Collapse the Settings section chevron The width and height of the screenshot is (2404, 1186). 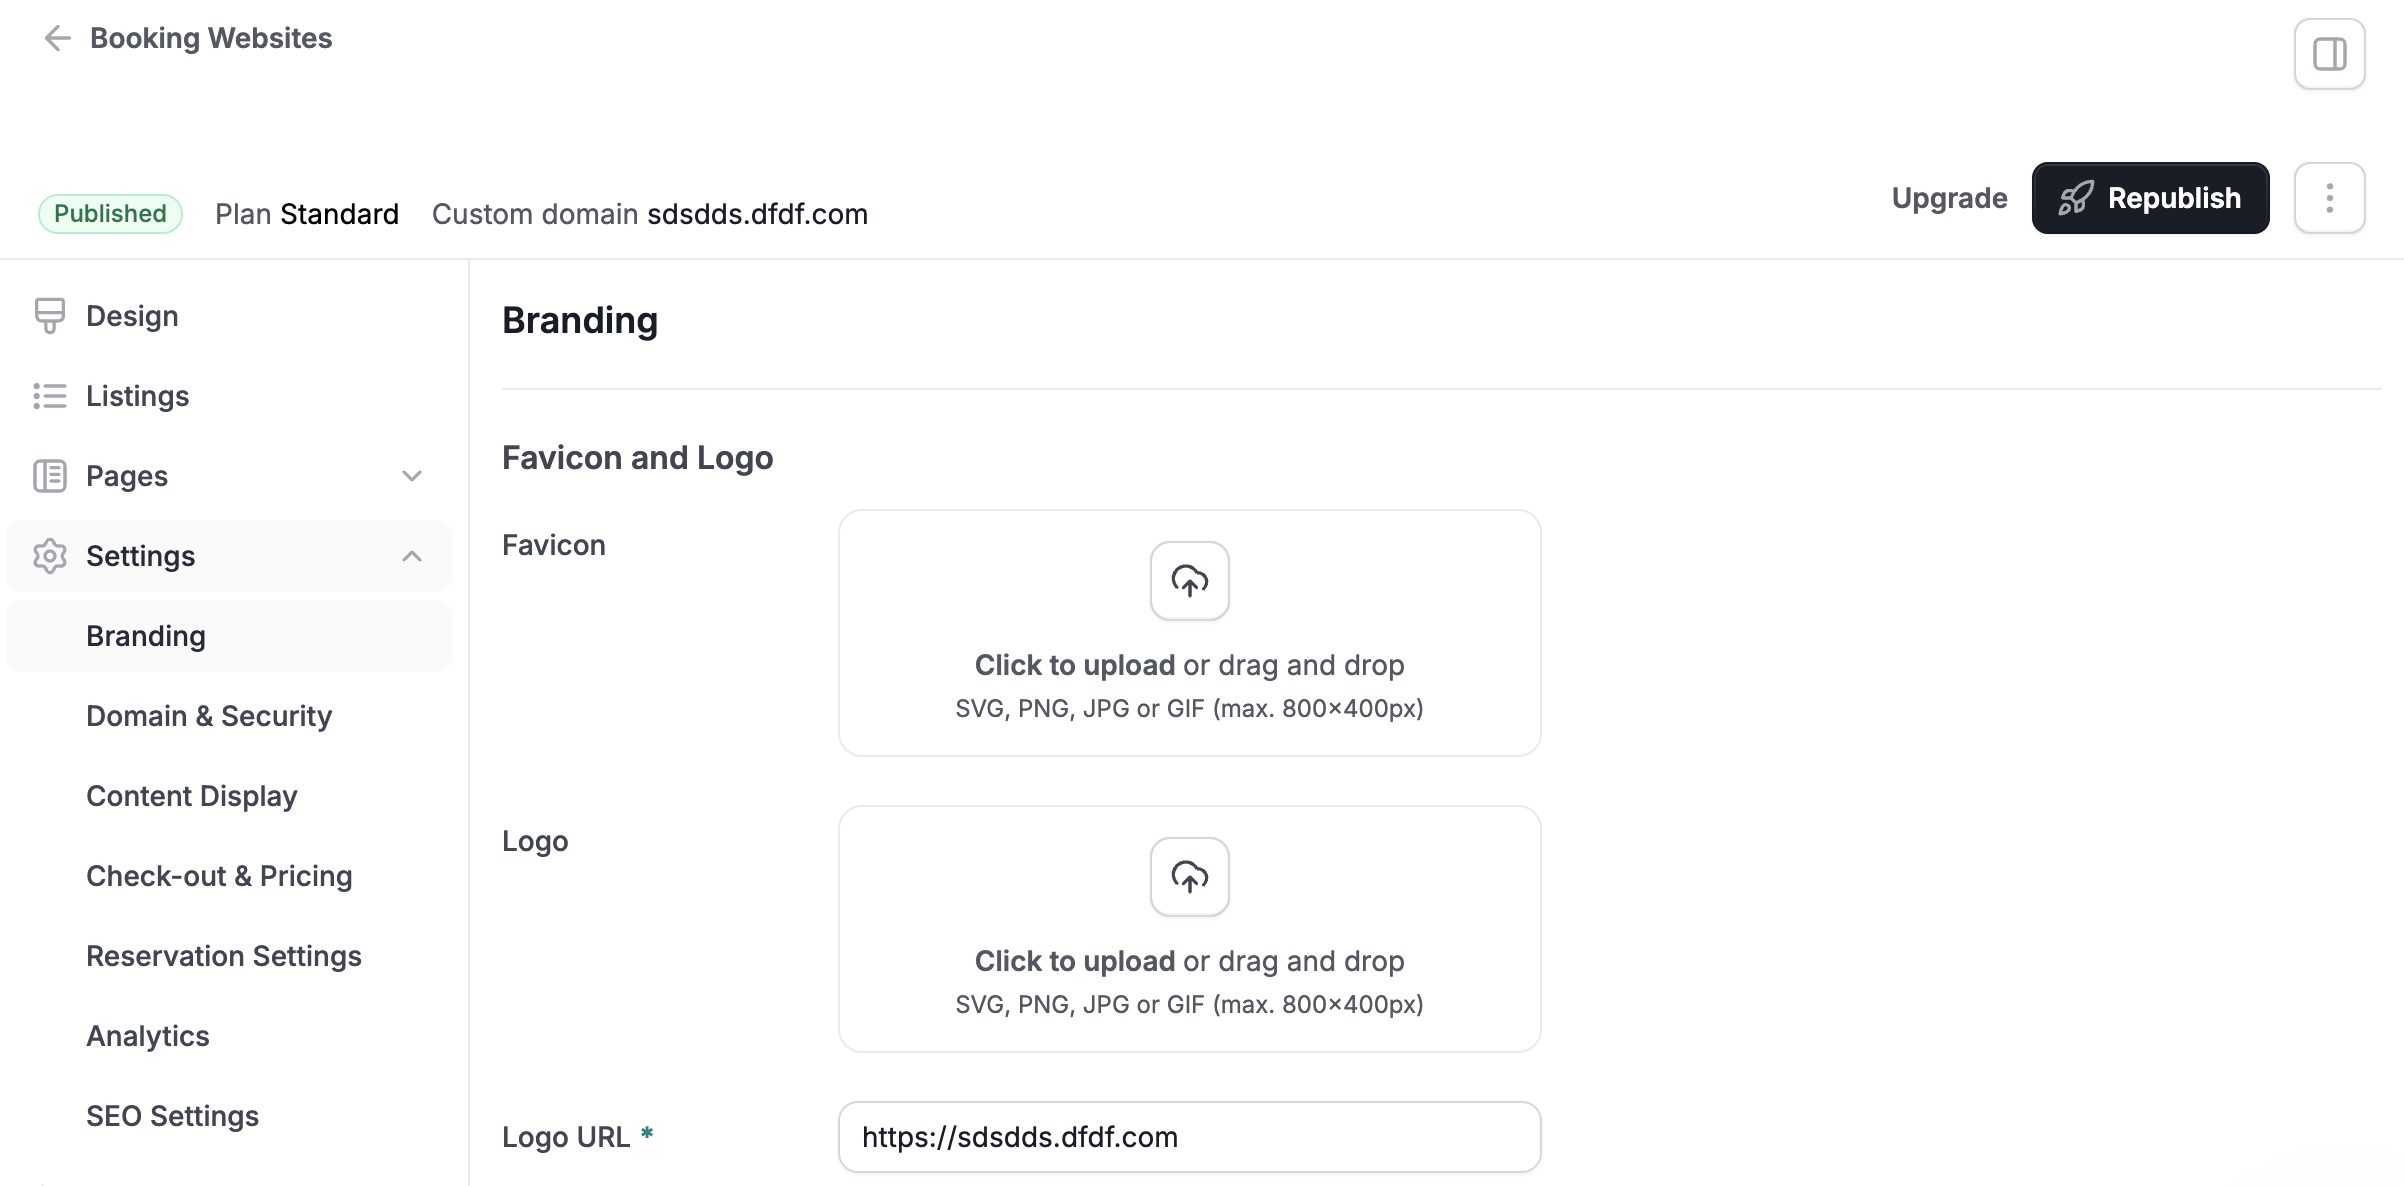(x=411, y=556)
